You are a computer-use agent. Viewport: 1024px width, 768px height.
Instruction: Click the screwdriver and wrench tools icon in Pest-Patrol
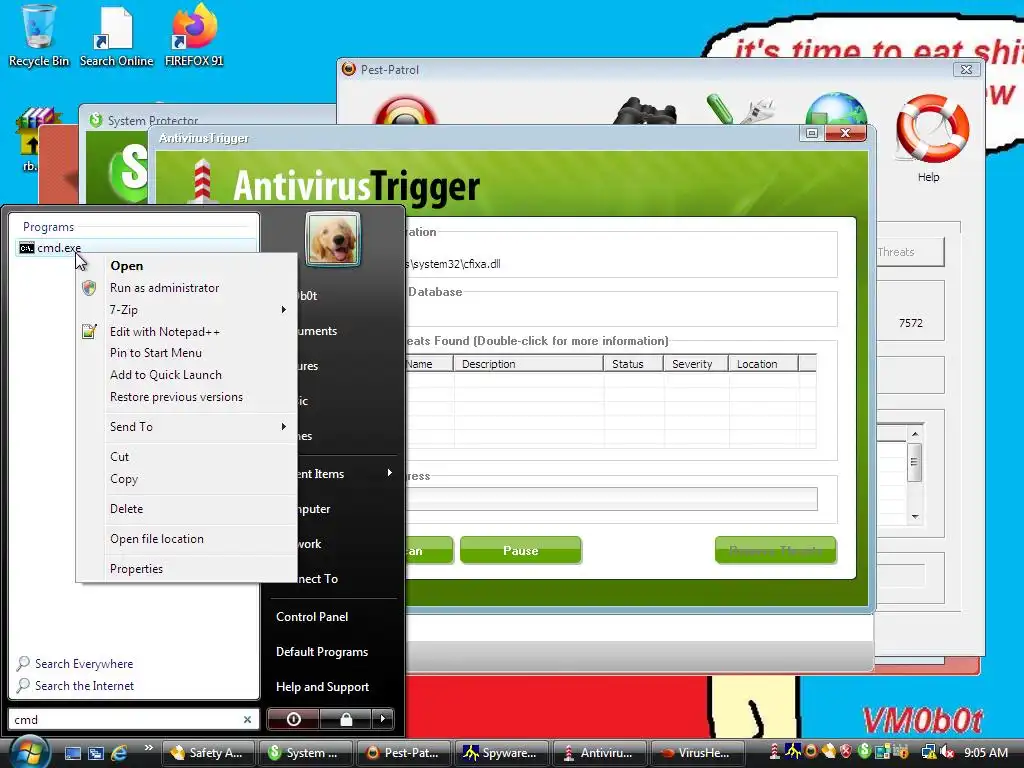coord(740,109)
